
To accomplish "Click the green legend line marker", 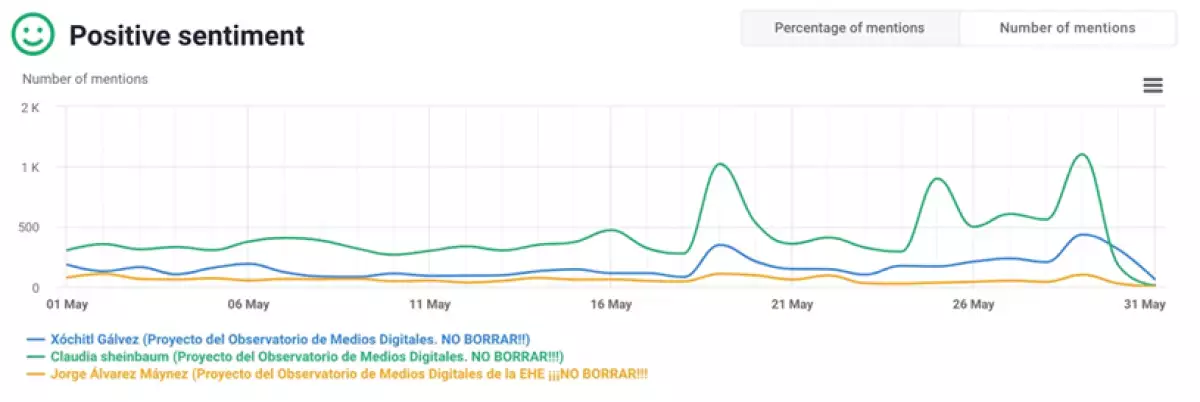I will [x=37, y=357].
